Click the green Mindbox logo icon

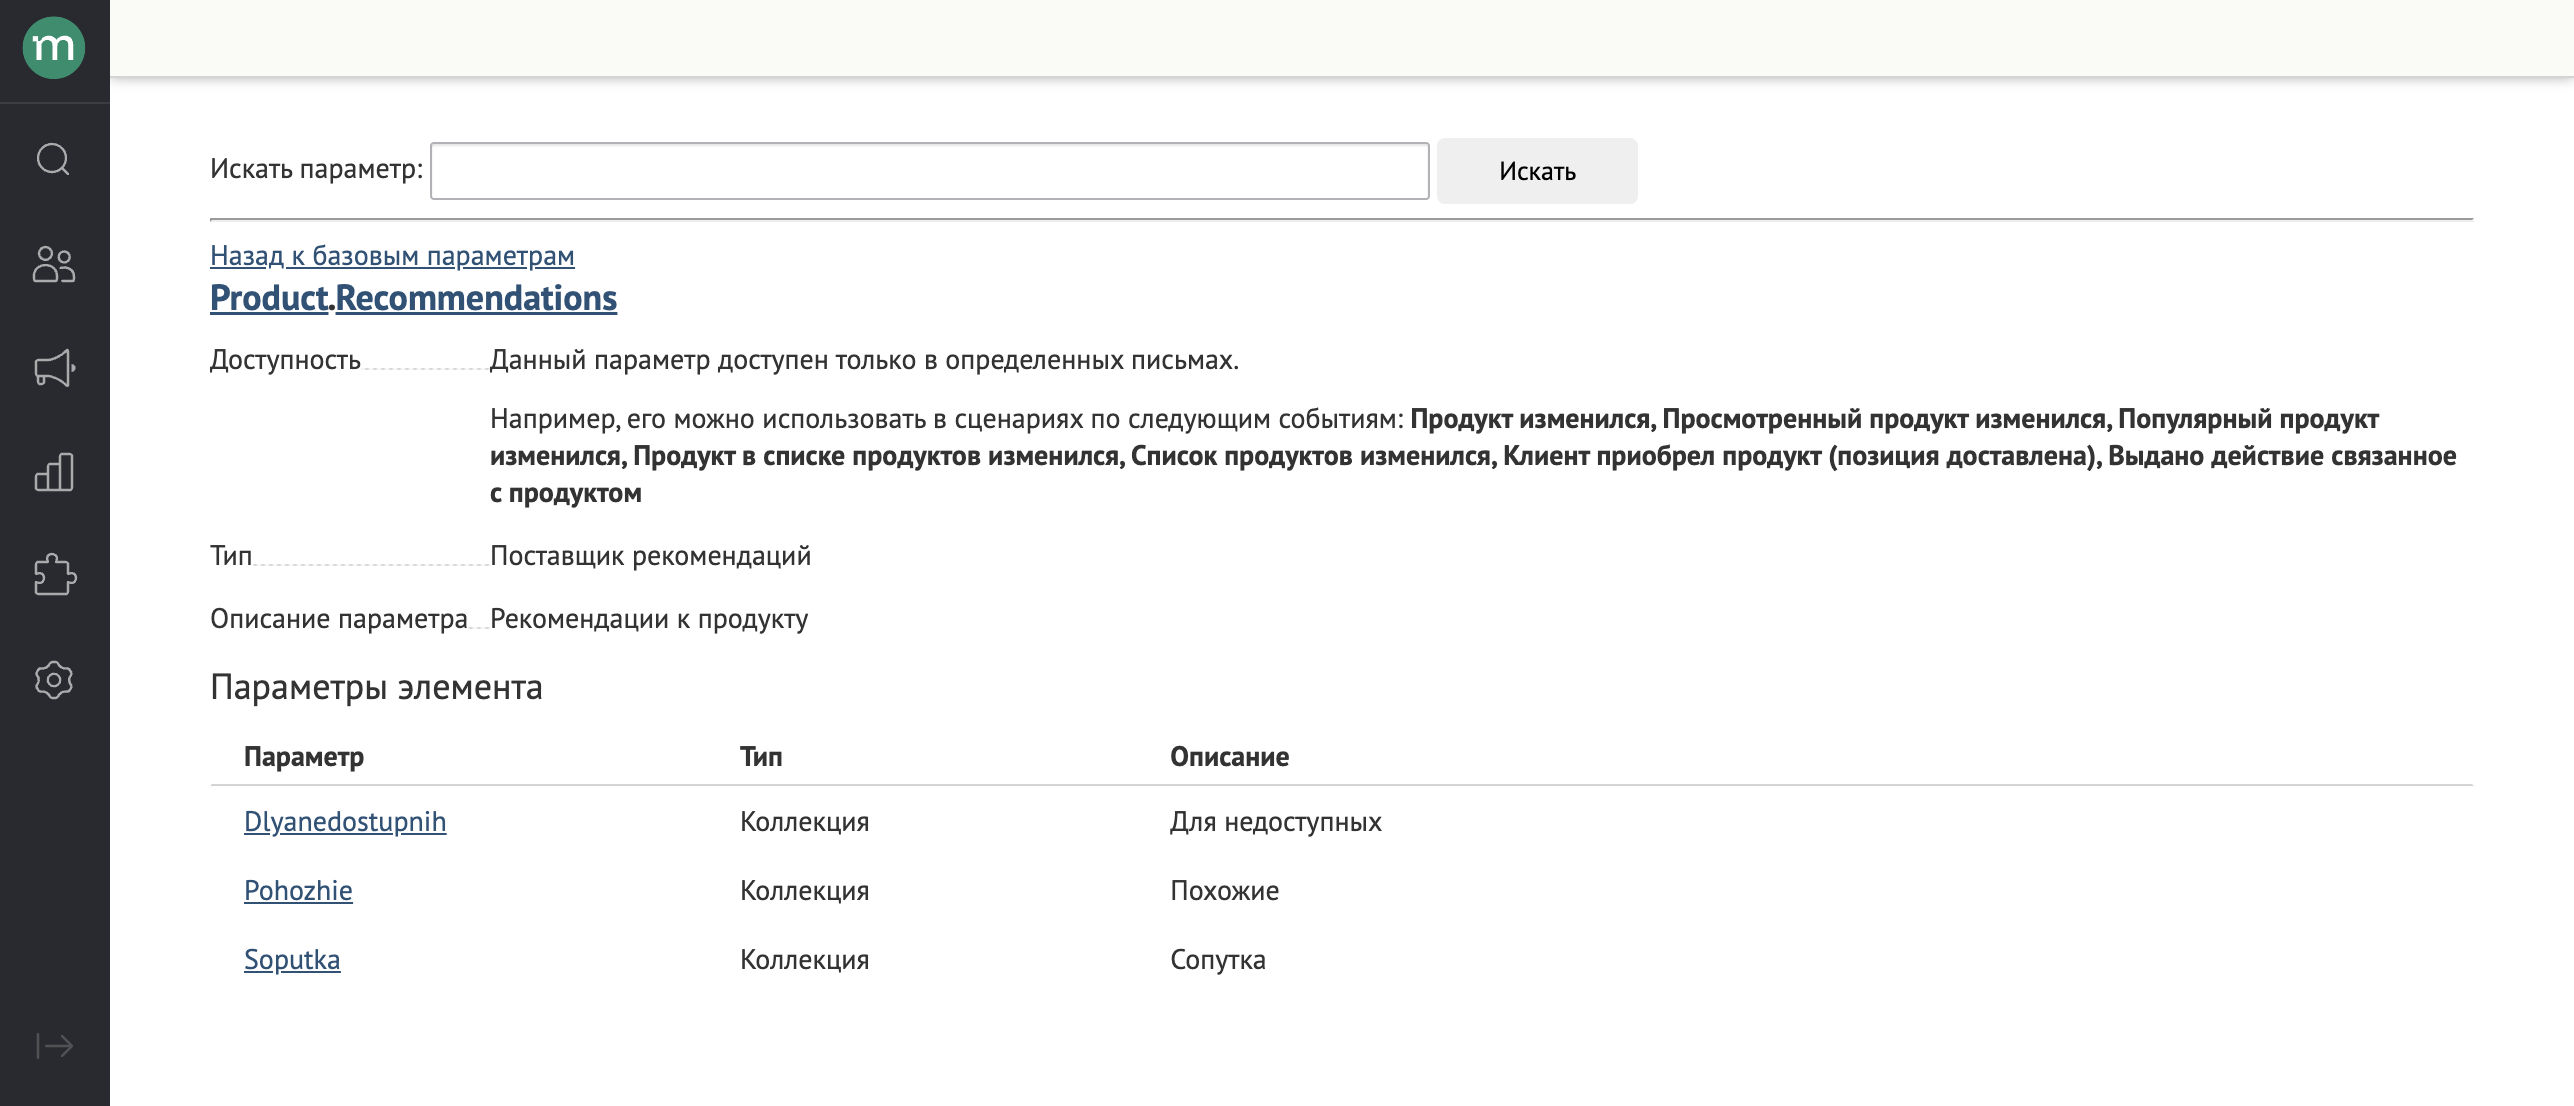click(54, 47)
